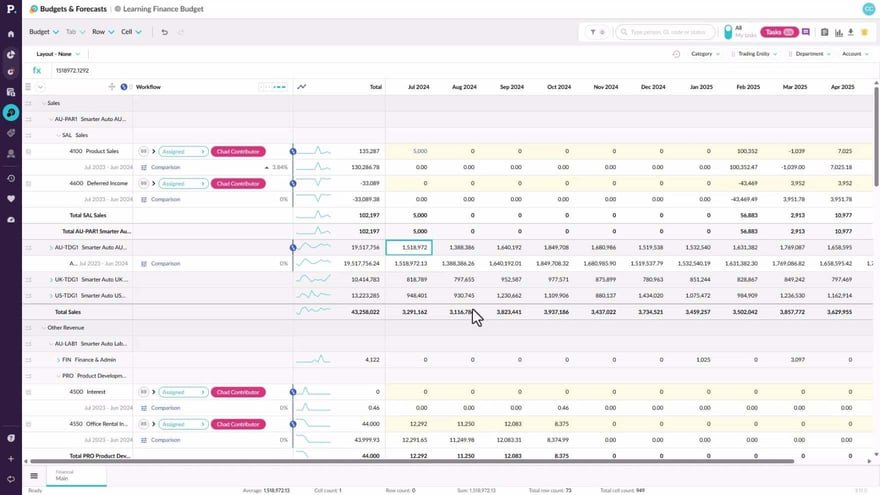Toggle the All / My tasks switch
Image resolution: width=880 pixels, height=495 pixels.
click(726, 32)
